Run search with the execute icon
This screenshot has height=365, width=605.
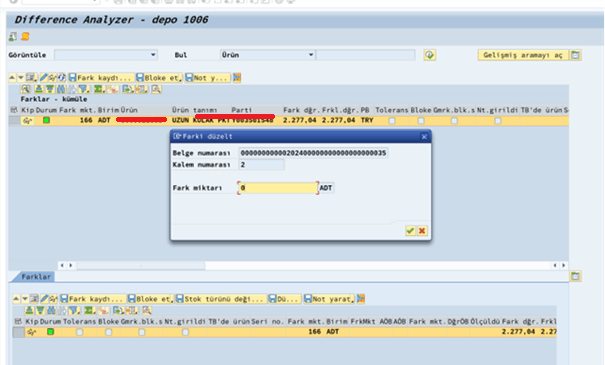(429, 55)
